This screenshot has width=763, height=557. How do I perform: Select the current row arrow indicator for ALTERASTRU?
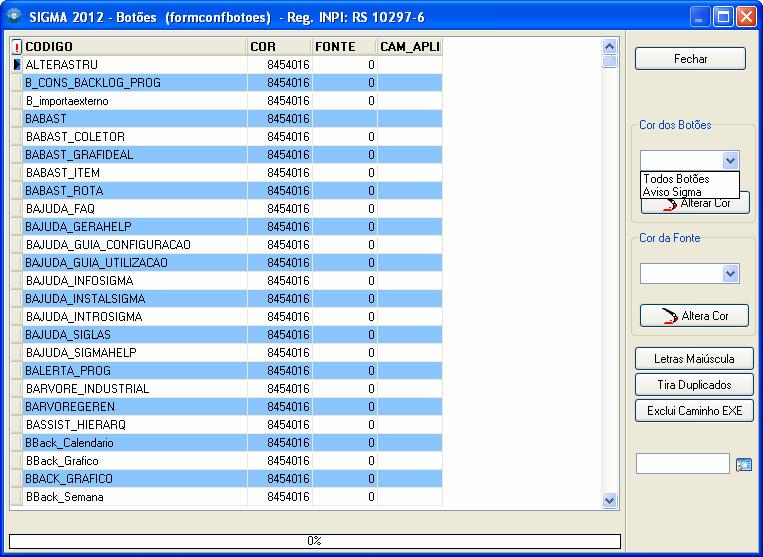17,64
